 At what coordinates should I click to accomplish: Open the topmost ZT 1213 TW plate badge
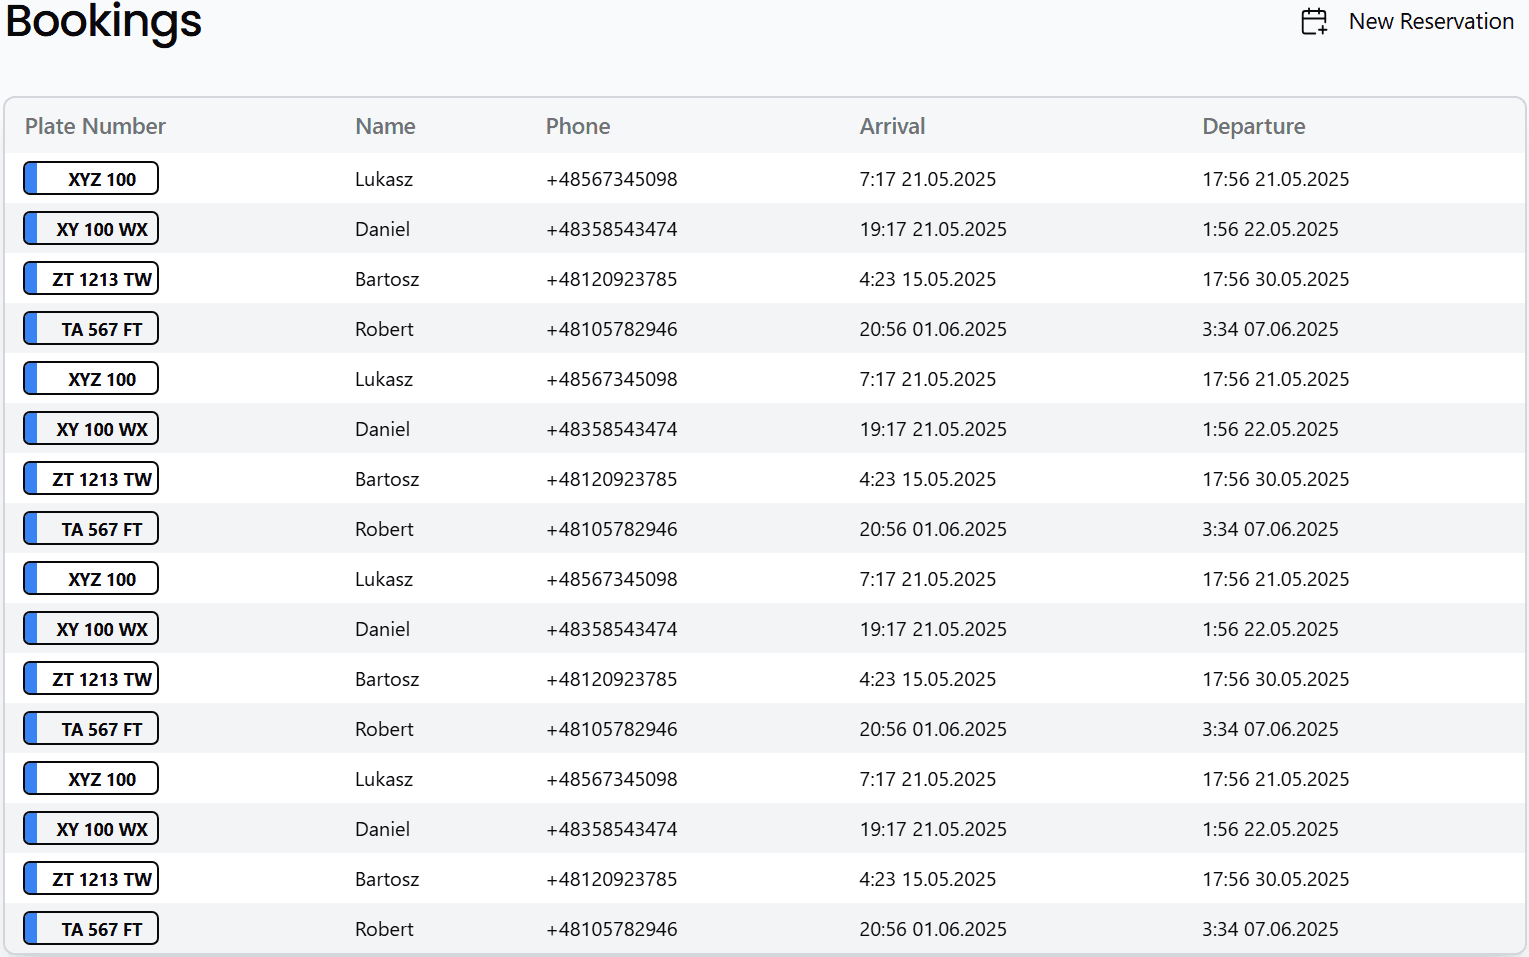point(91,279)
